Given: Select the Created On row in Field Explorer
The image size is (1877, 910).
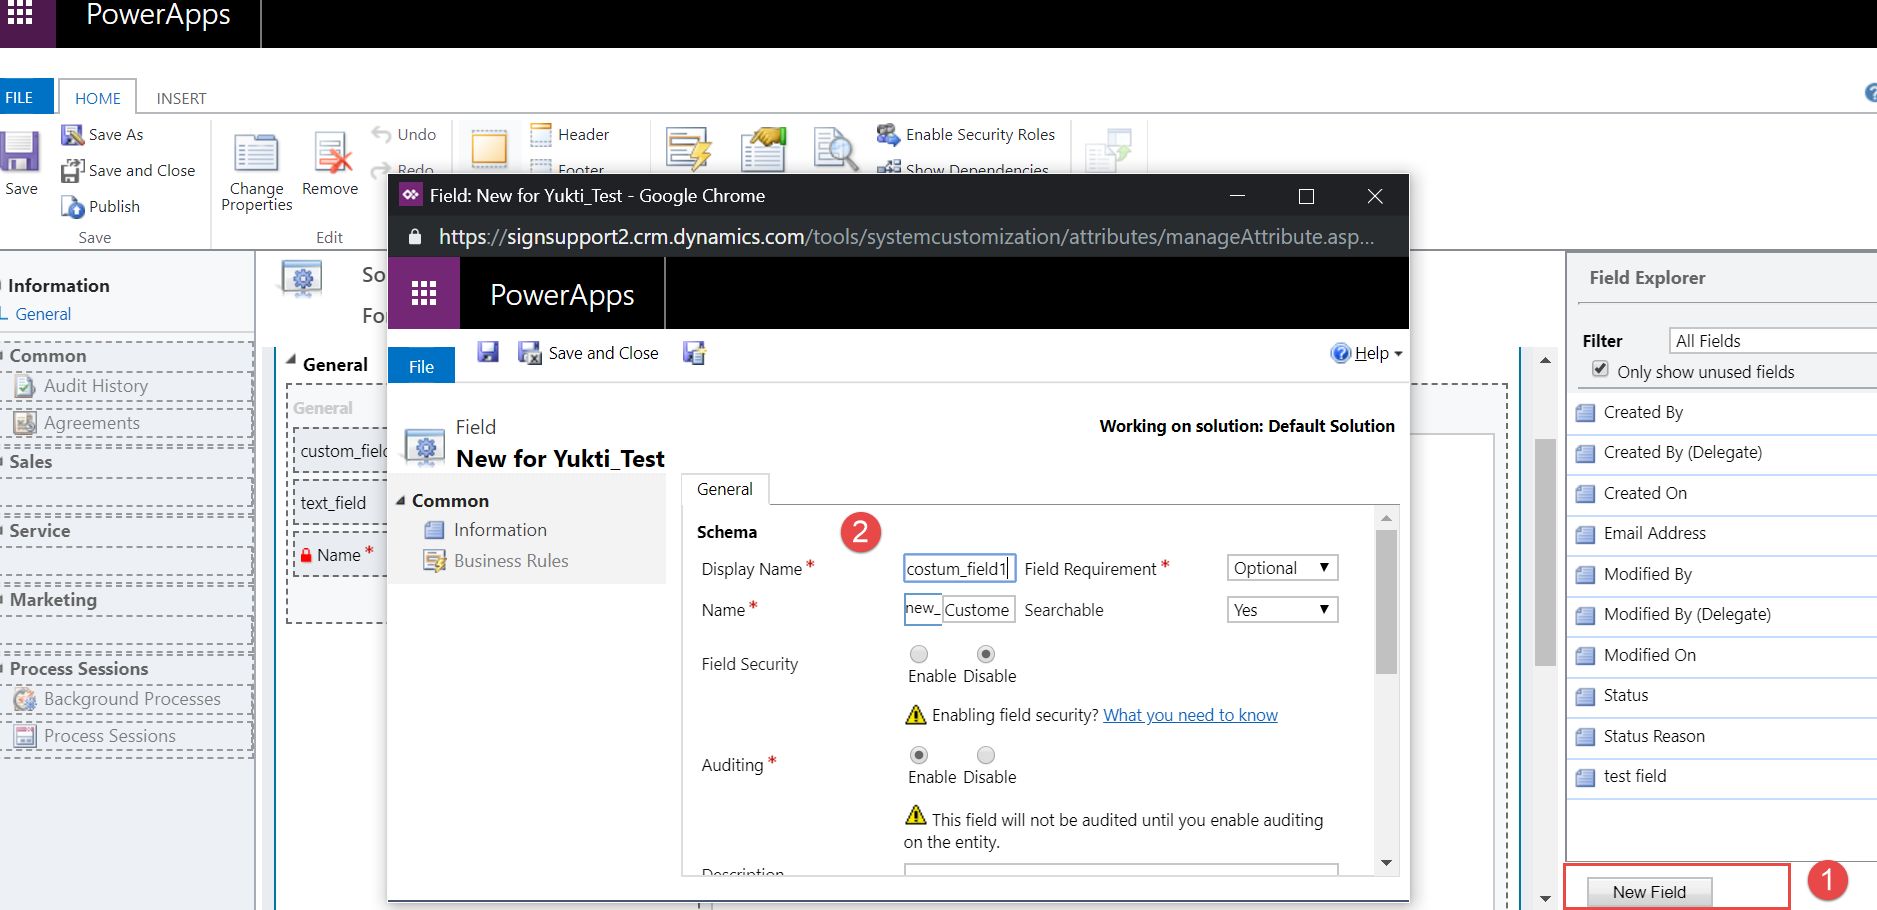Looking at the screenshot, I should 1721,494.
